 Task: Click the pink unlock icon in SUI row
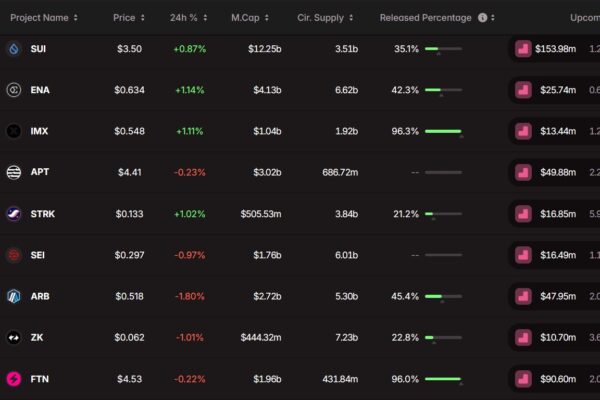[x=522, y=48]
